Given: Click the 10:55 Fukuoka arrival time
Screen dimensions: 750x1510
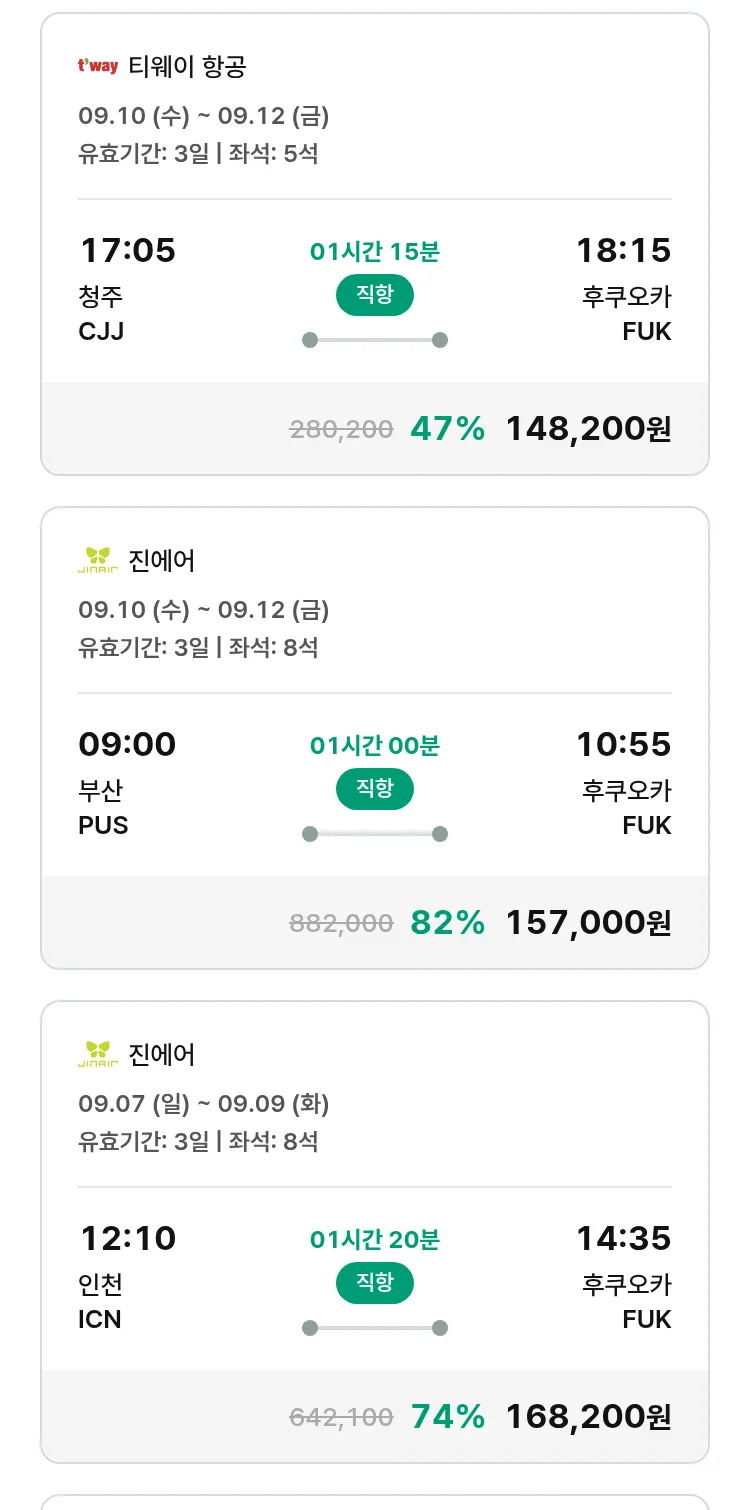Looking at the screenshot, I should point(623,744).
